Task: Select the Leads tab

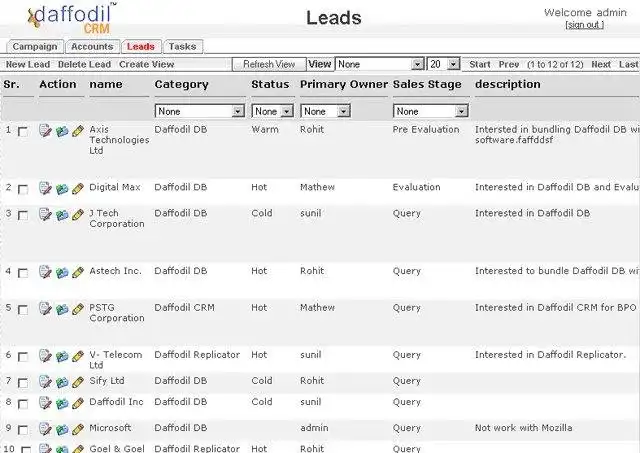Action: (x=141, y=47)
